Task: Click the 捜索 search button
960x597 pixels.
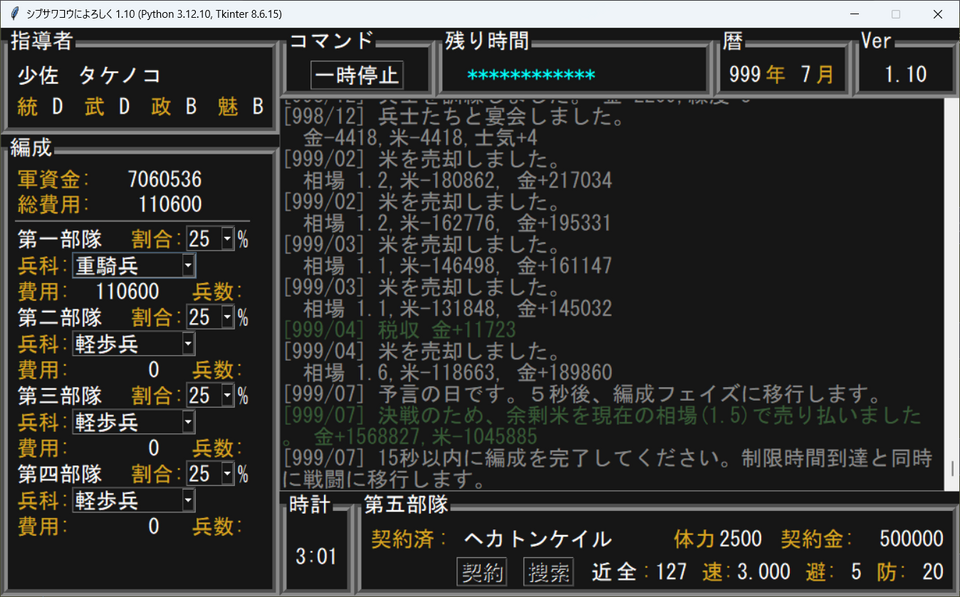Action: pos(548,571)
